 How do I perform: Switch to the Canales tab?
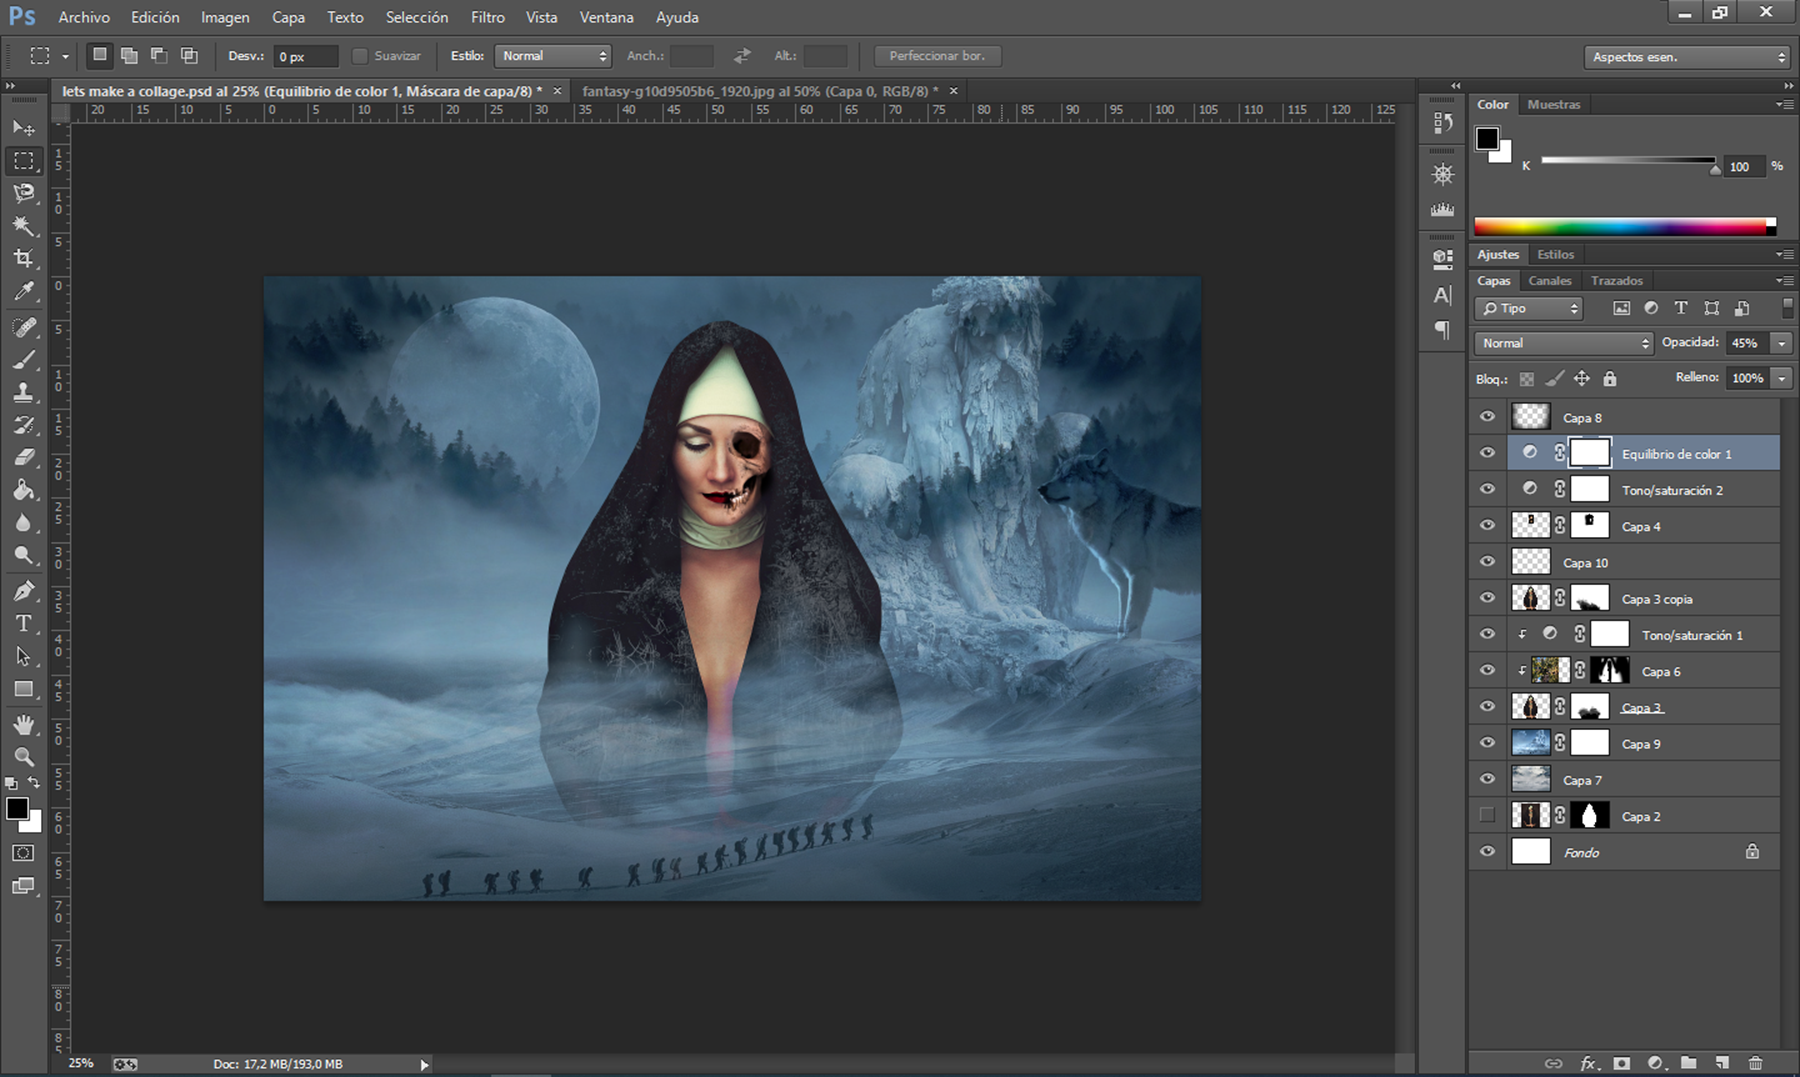click(1549, 280)
